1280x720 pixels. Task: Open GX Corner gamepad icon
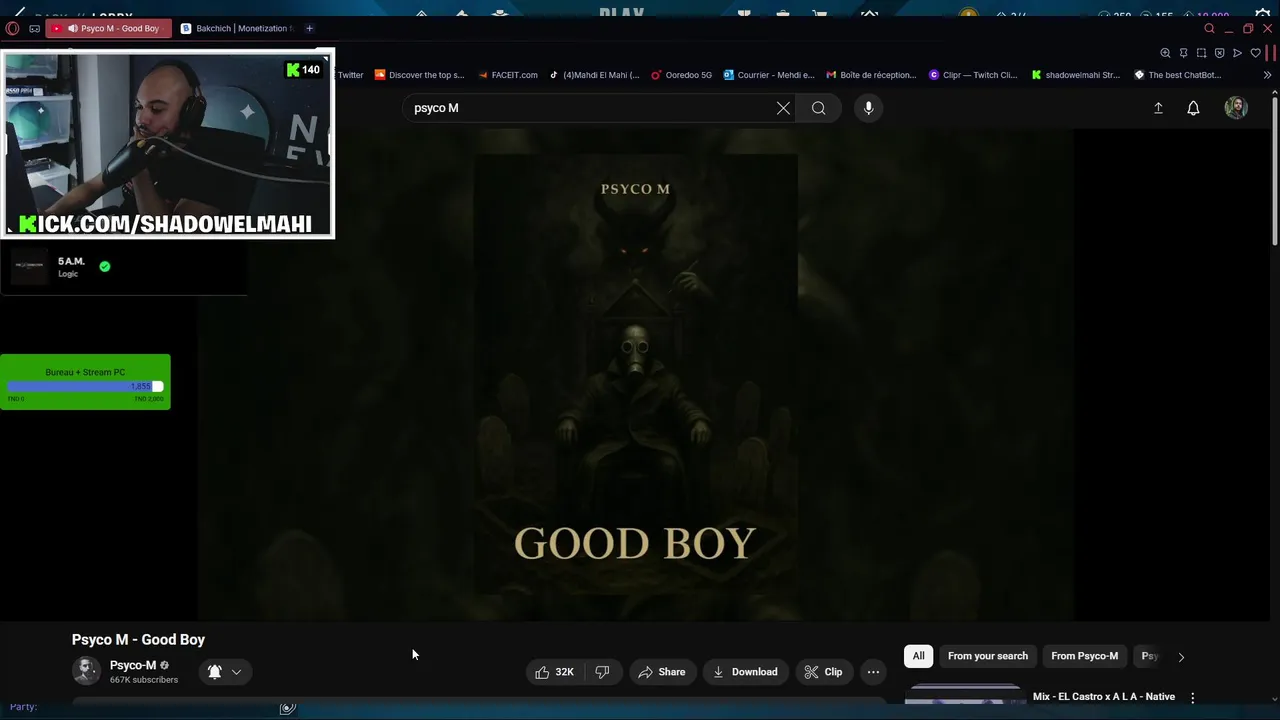pyautogui.click(x=34, y=28)
